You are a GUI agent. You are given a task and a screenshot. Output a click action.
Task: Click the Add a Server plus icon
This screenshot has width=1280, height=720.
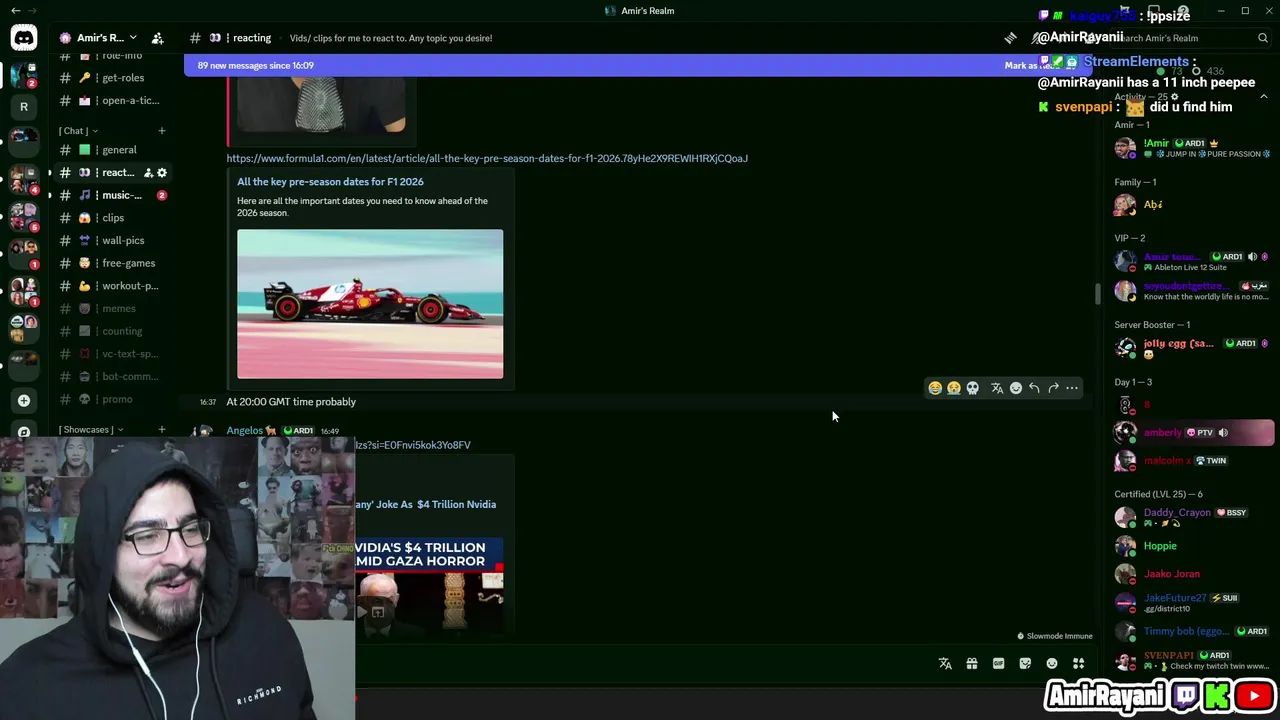tap(24, 401)
